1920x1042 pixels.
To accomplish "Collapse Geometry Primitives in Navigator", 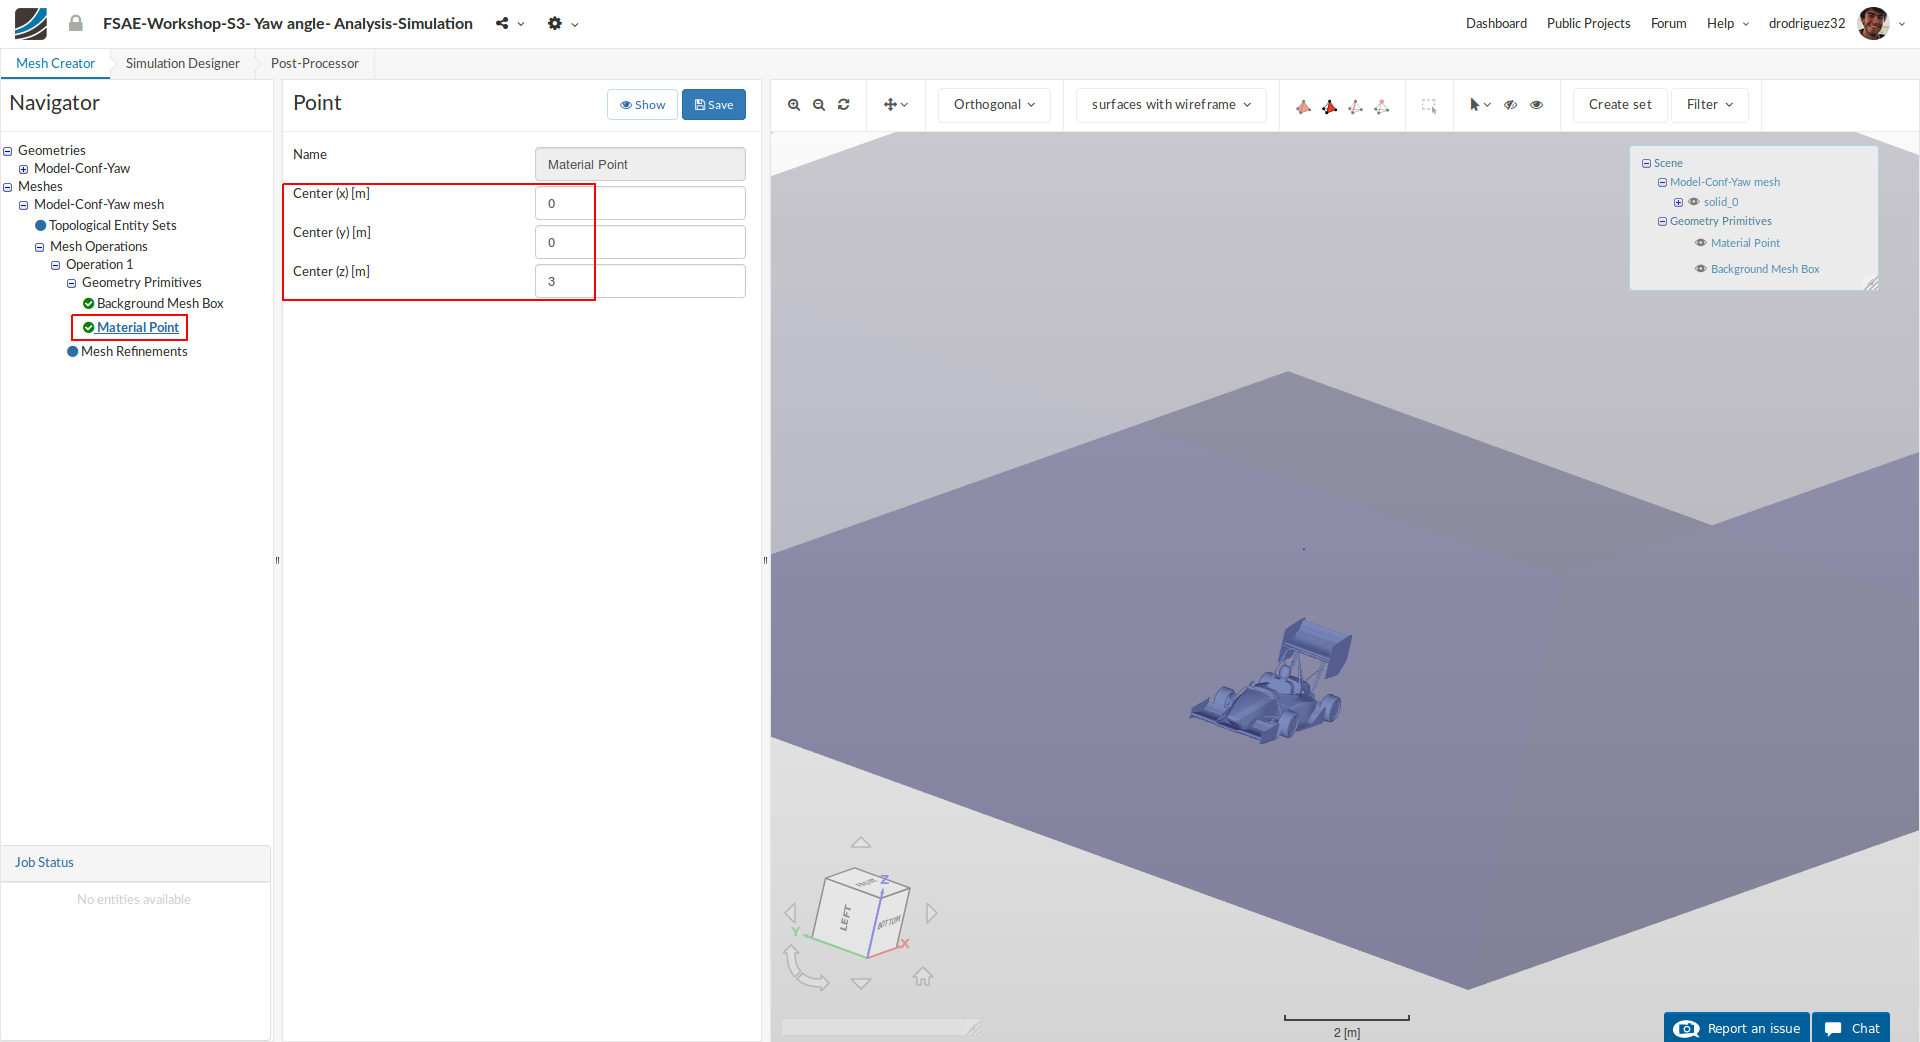I will point(72,283).
